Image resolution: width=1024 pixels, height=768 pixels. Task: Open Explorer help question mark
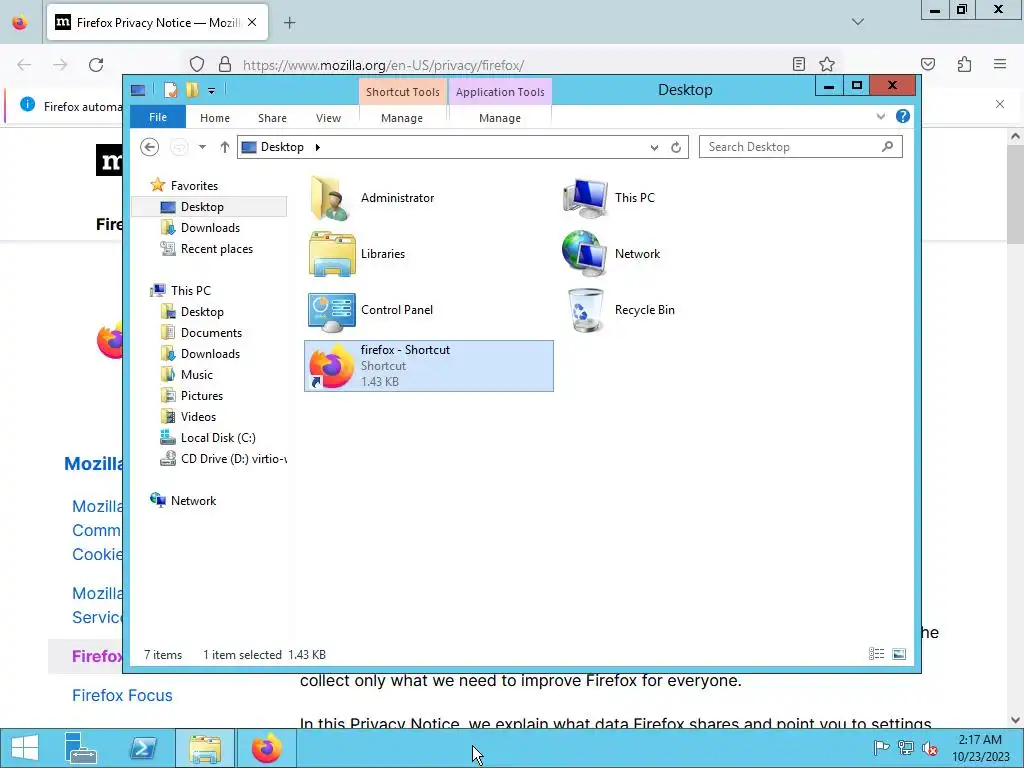[903, 116]
